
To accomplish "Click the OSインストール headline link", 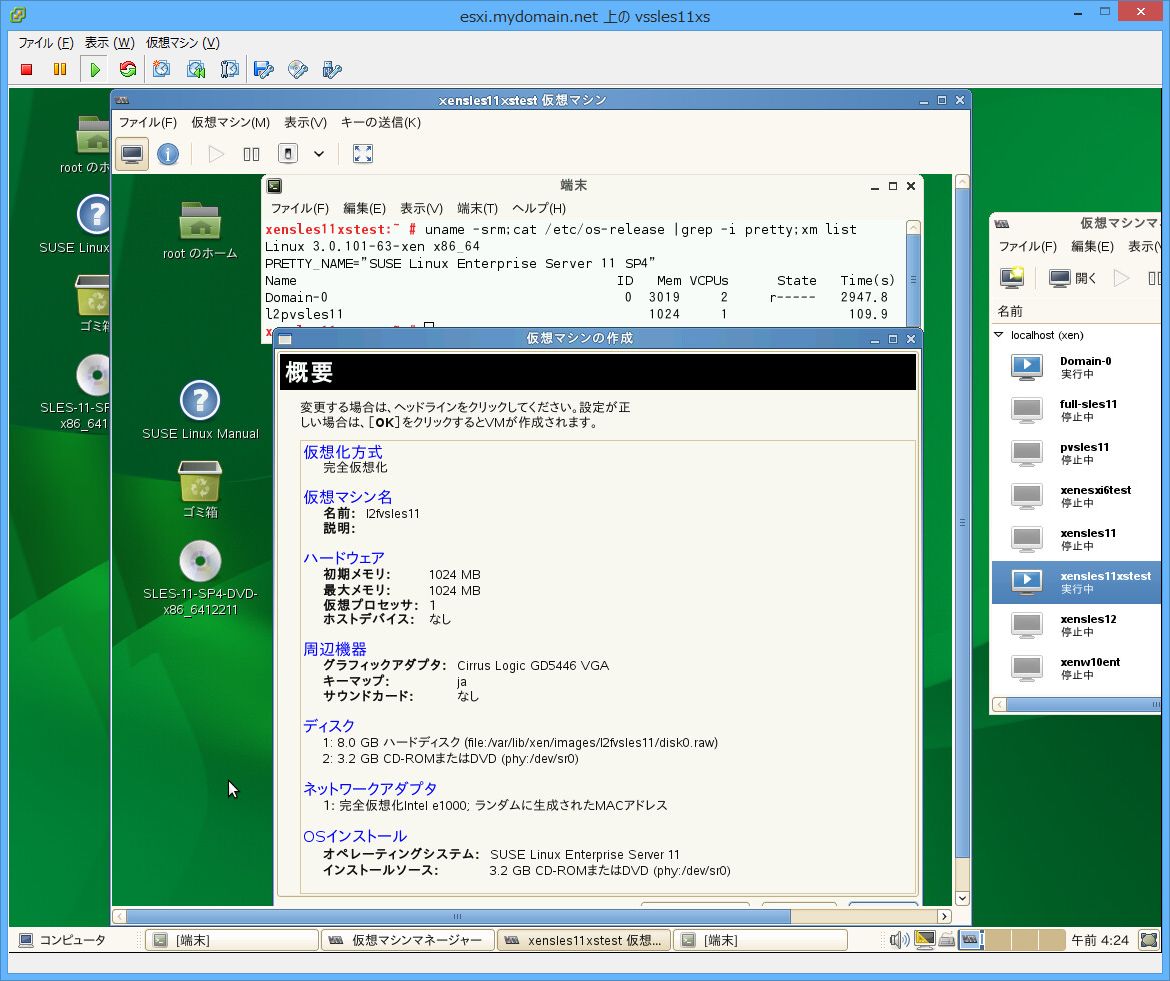I will 354,836.
